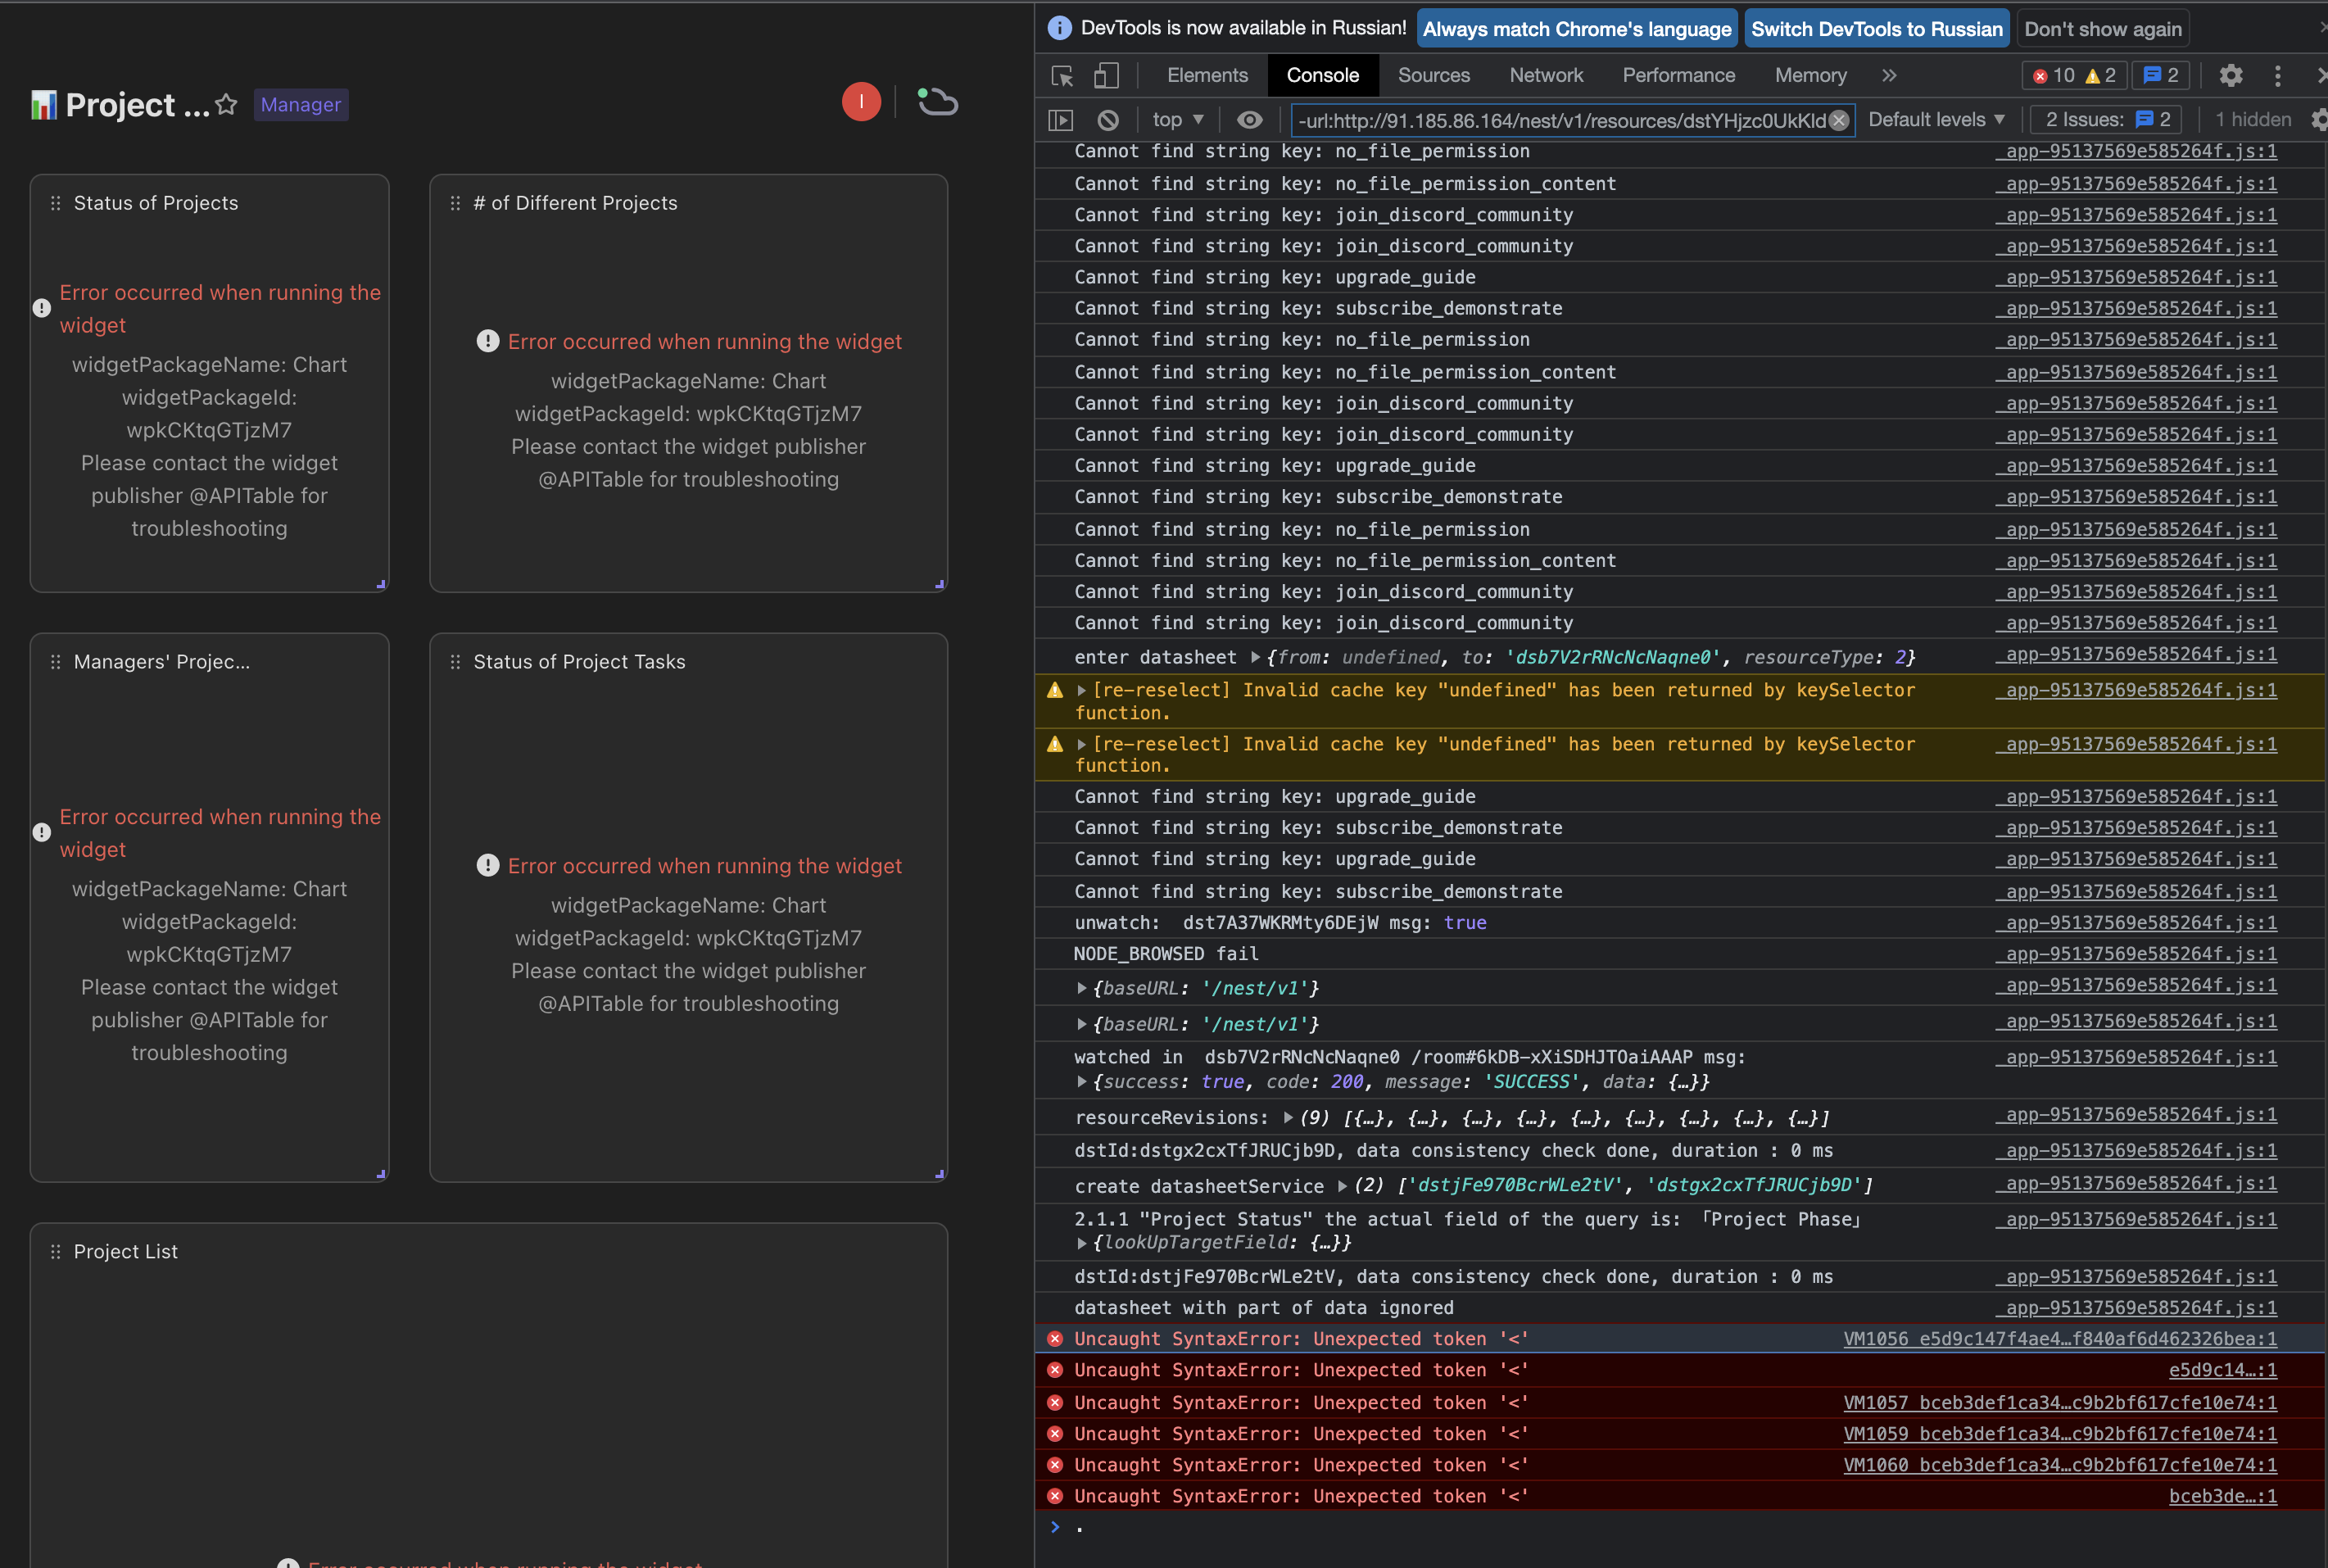Star the Project dashboard as favorite
This screenshot has width=2328, height=1568.
227,104
